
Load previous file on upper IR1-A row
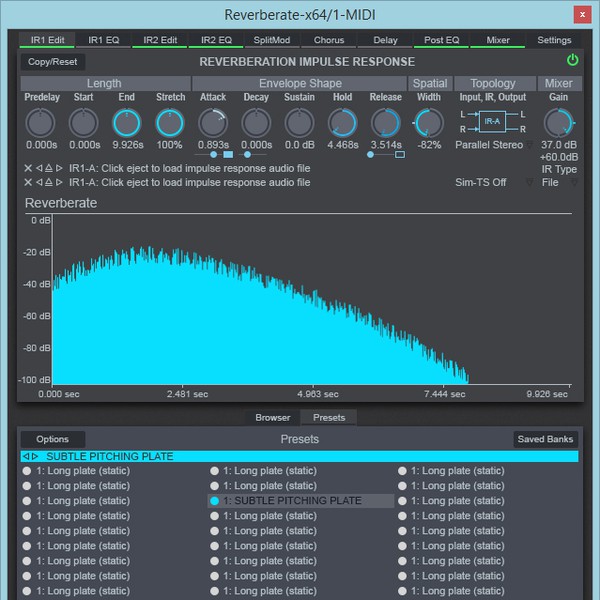click(x=39, y=168)
